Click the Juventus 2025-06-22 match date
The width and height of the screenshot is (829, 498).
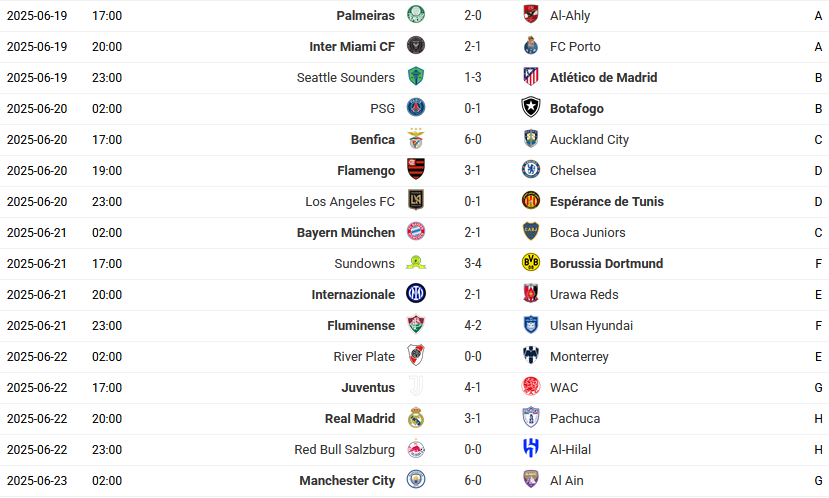[x=37, y=388]
